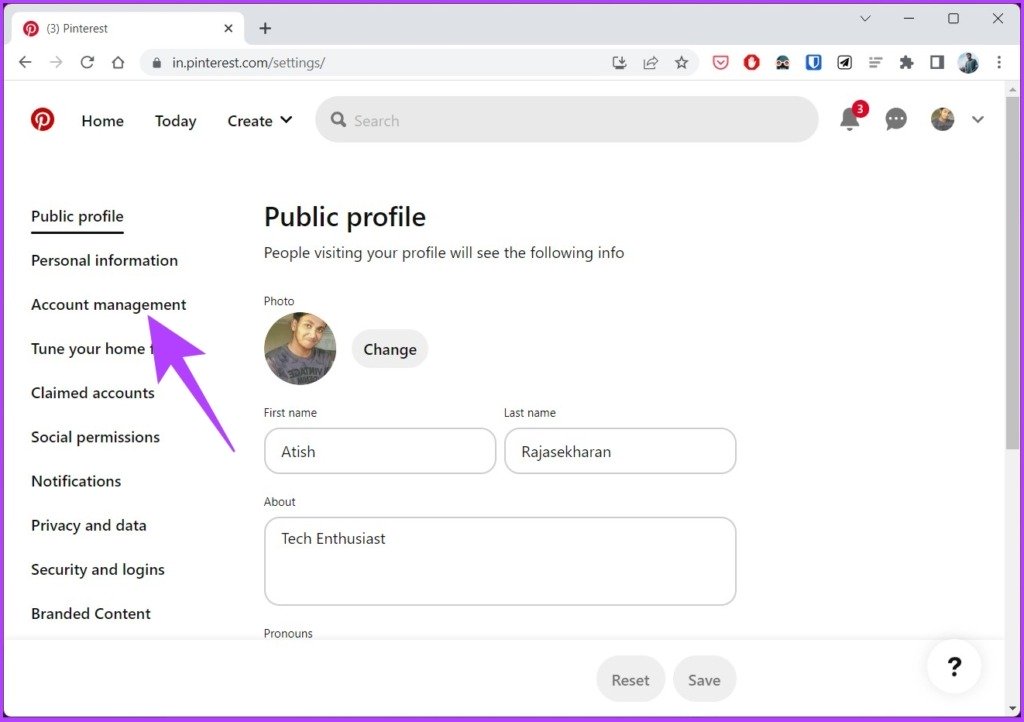The width and height of the screenshot is (1024, 722).
Task: Open the Chrome three-dot menu
Action: click(x=999, y=63)
